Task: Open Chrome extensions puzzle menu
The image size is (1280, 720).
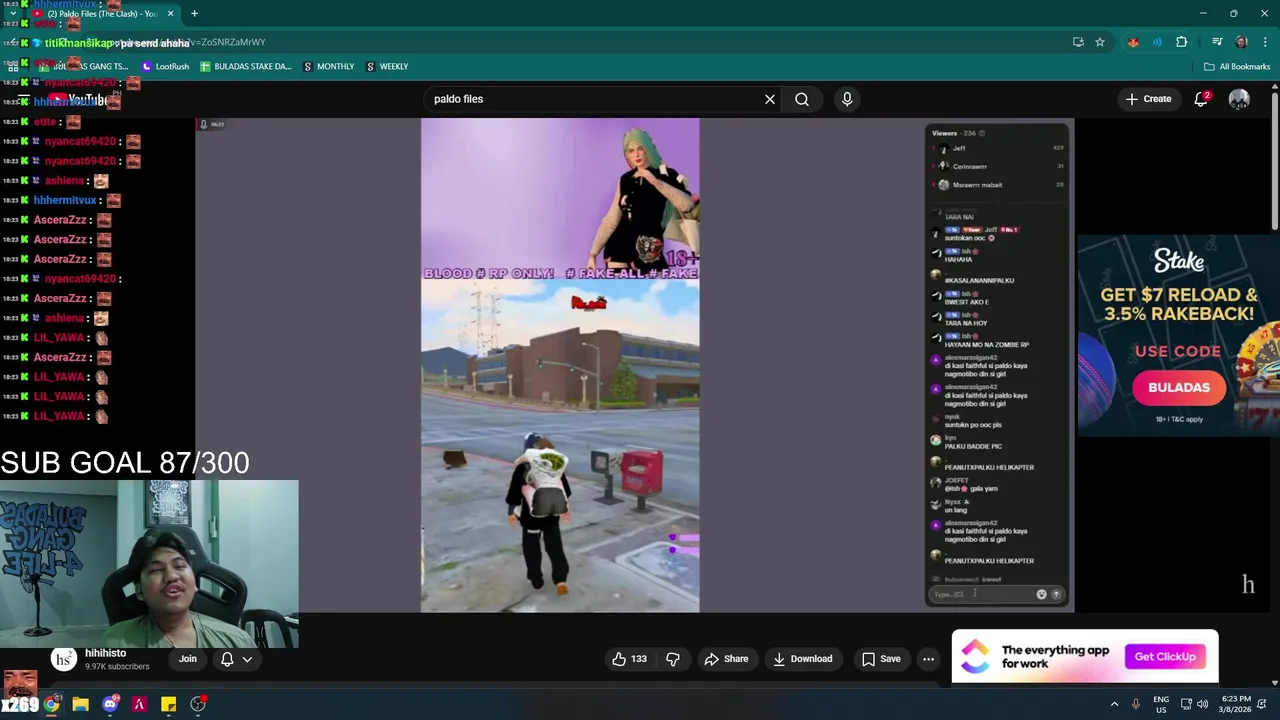Action: [1181, 42]
